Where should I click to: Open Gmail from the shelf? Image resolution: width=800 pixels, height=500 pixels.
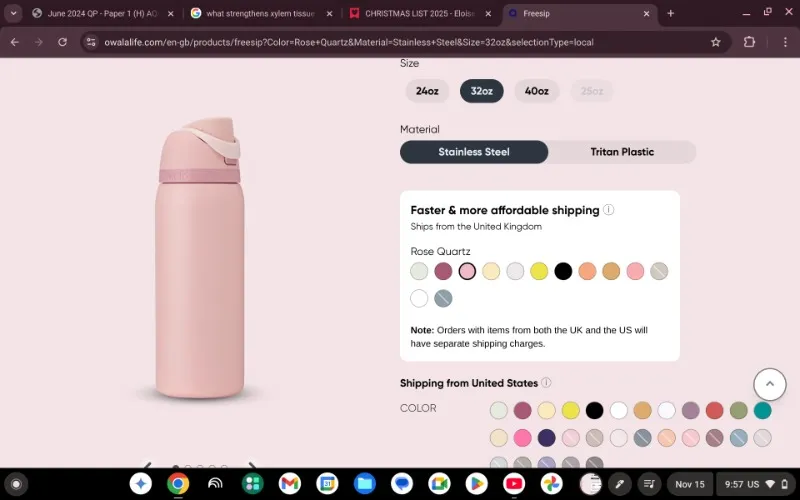(290, 484)
